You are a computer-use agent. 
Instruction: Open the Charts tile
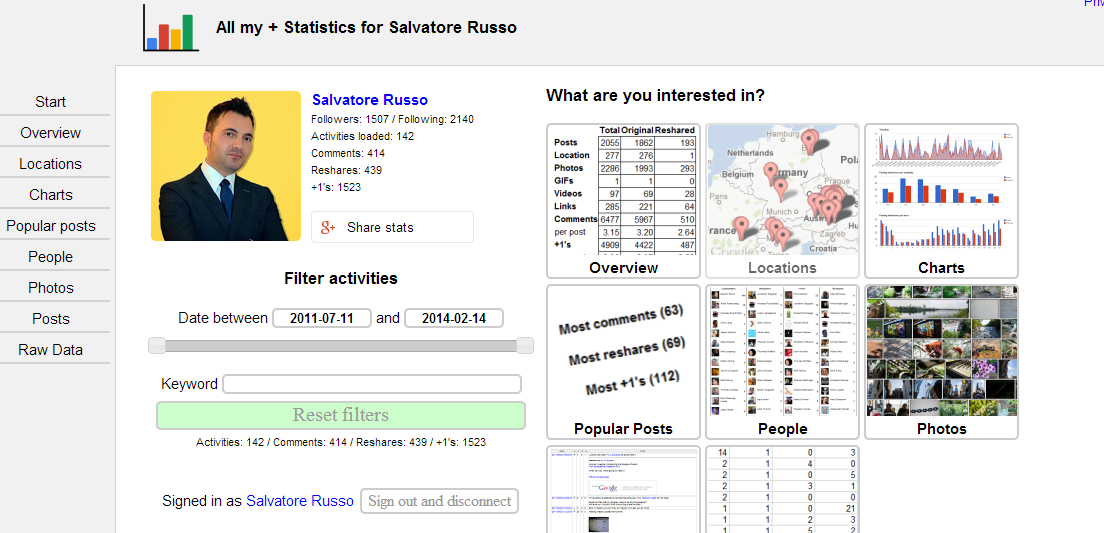tap(941, 201)
